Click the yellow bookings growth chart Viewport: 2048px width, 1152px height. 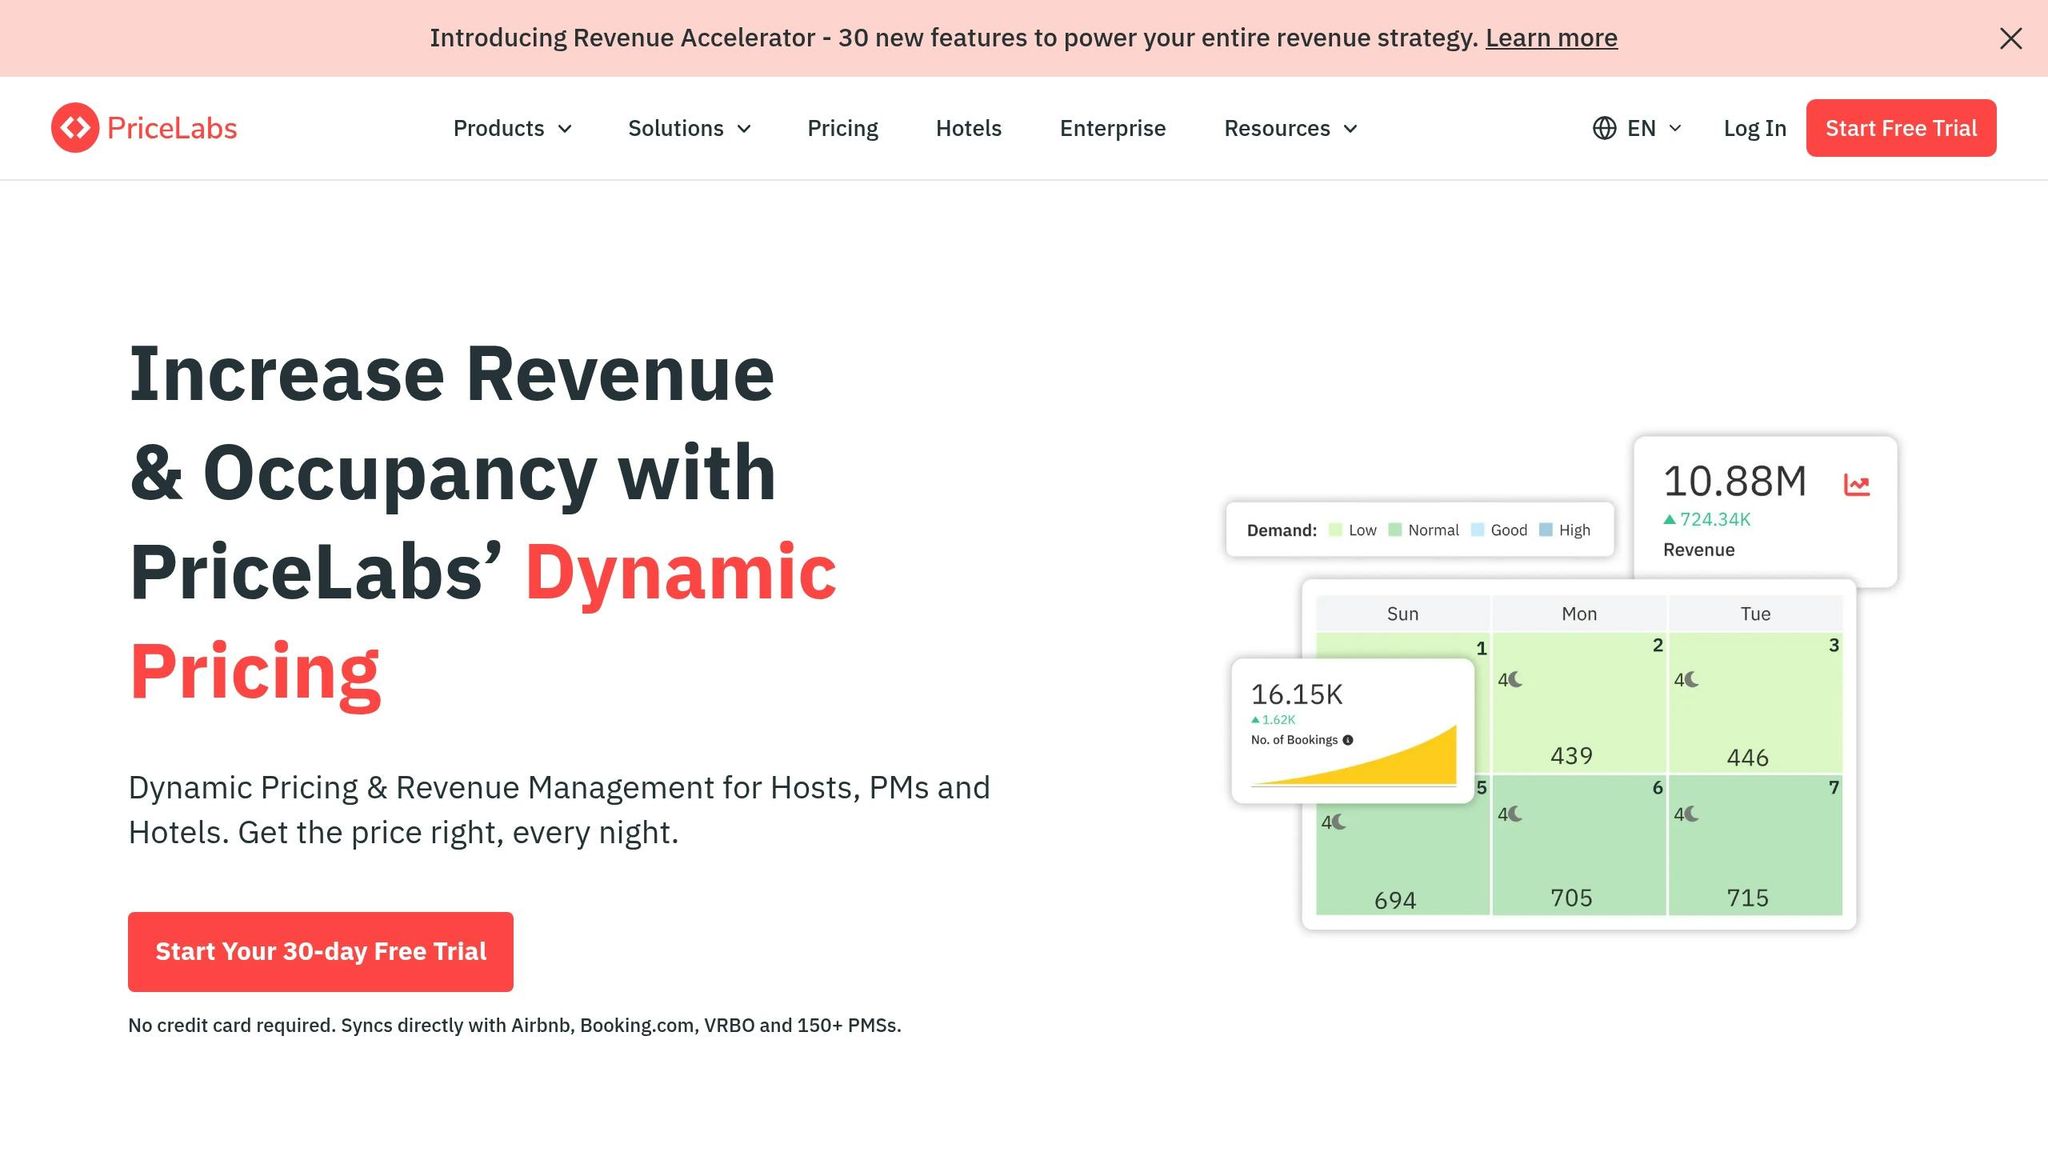[1354, 757]
